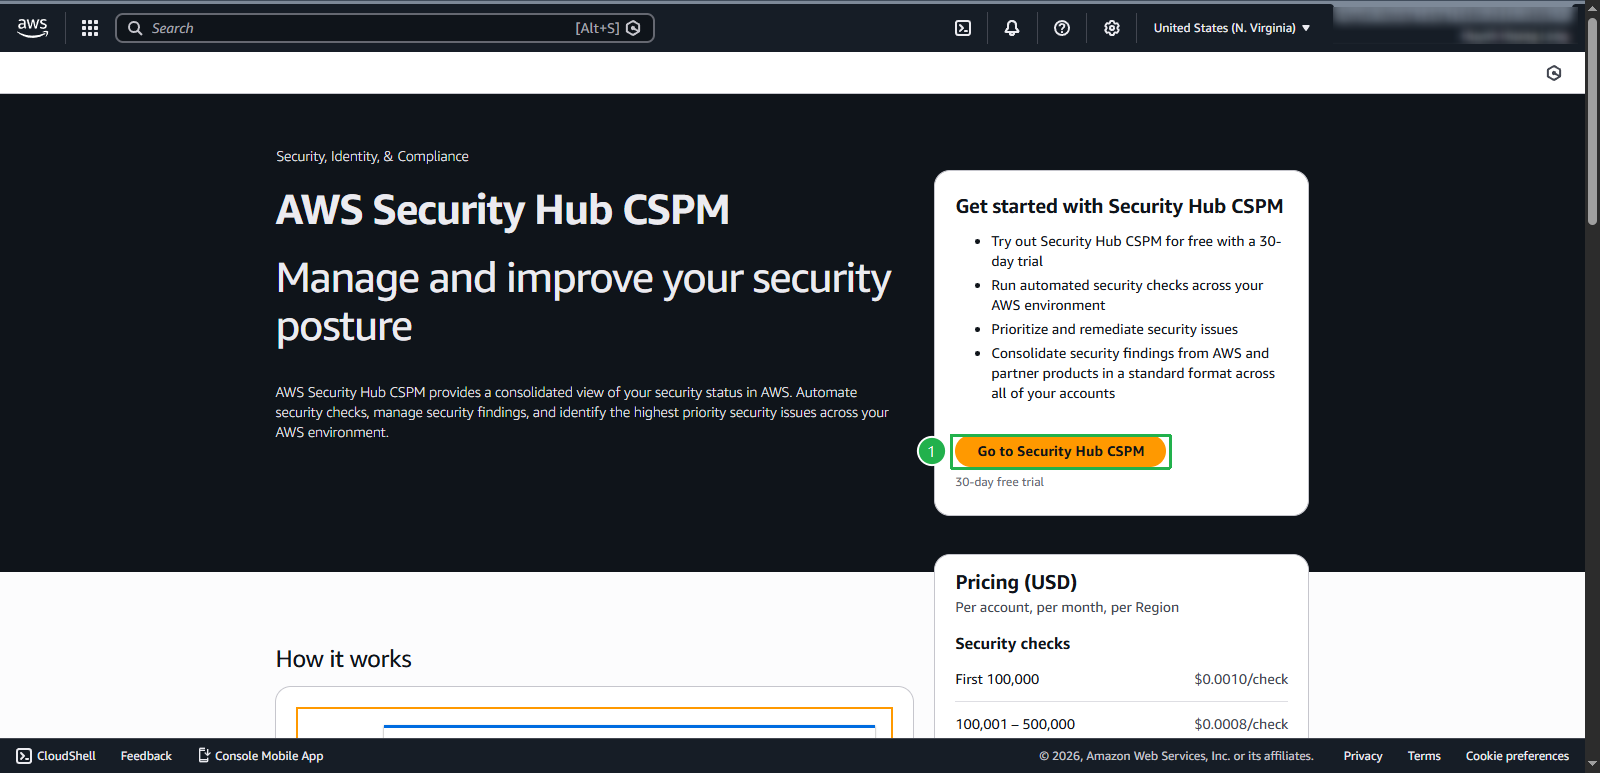1600x773 pixels.
Task: Open the notifications bell
Action: [1012, 28]
